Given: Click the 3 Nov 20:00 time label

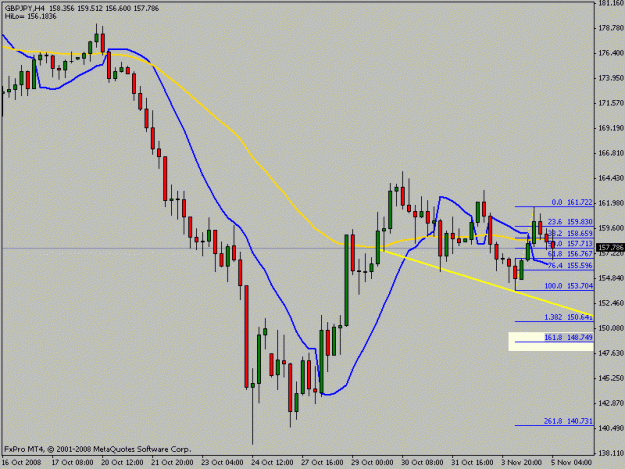Looking at the screenshot, I should pos(521,463).
